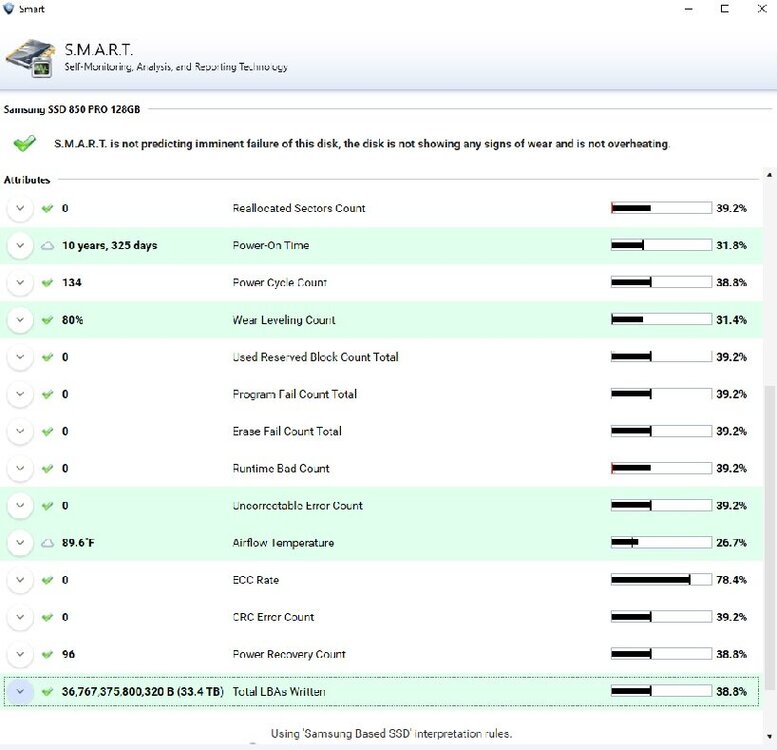The image size is (777, 750).
Task: Expand the Power Cycle Count row
Action: (20, 283)
